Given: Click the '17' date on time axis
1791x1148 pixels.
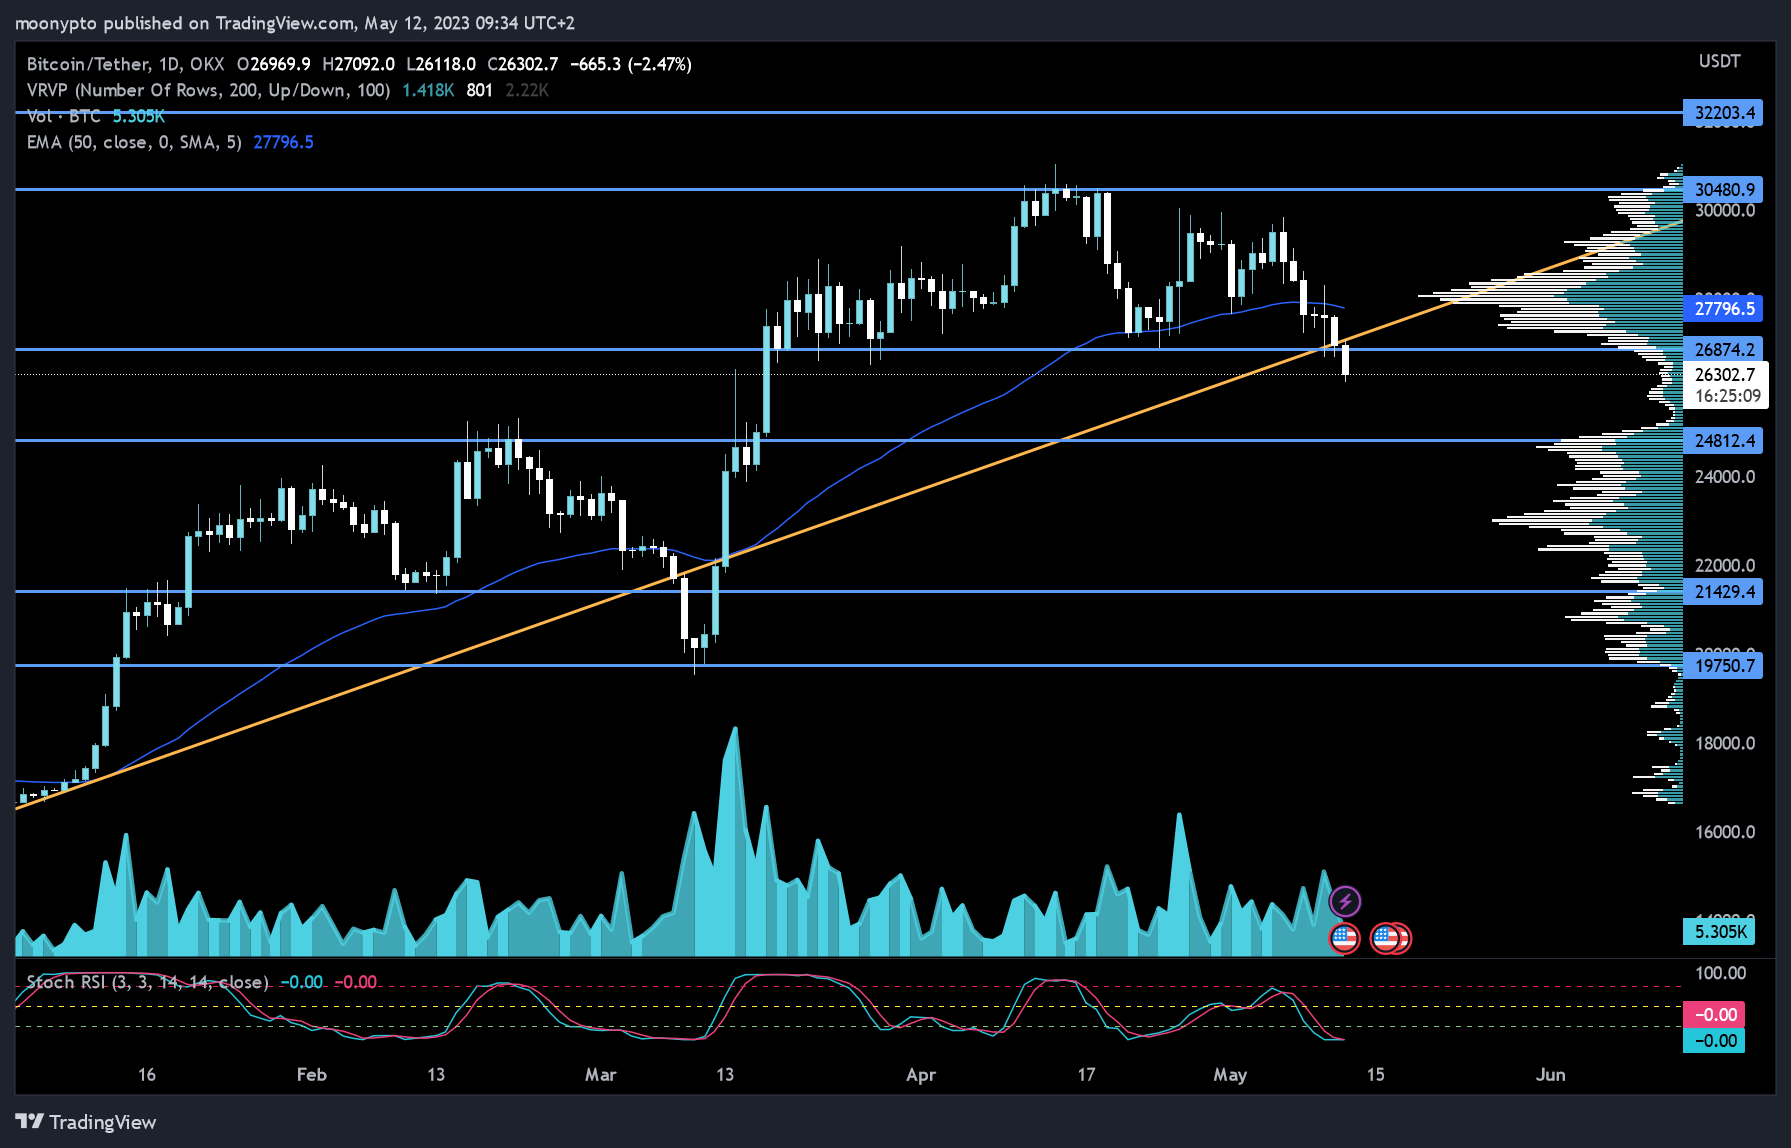Looking at the screenshot, I should [1086, 1074].
